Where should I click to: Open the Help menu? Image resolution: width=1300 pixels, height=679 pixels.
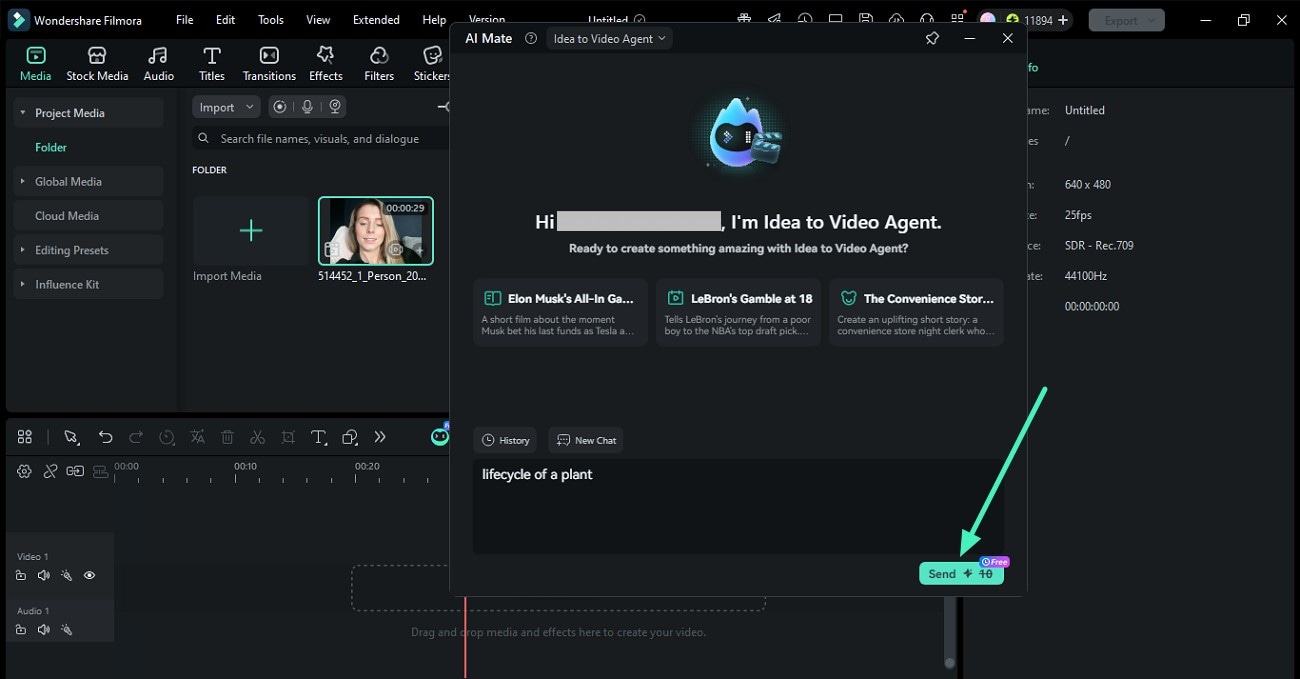click(434, 20)
